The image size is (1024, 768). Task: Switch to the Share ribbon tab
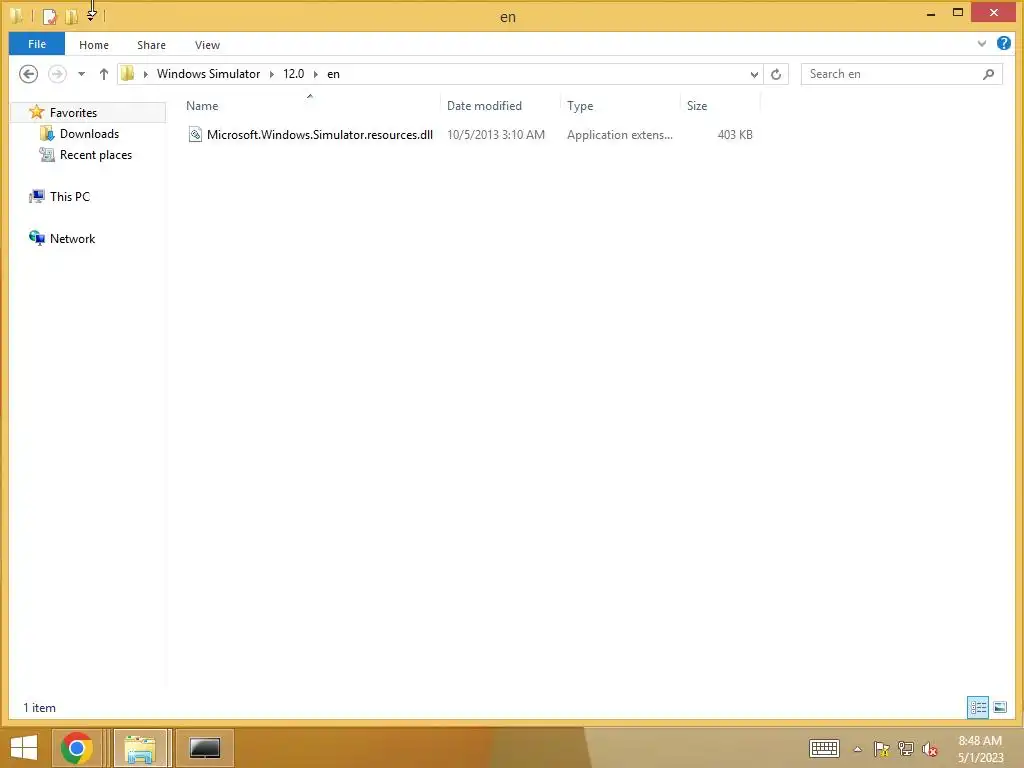(151, 44)
